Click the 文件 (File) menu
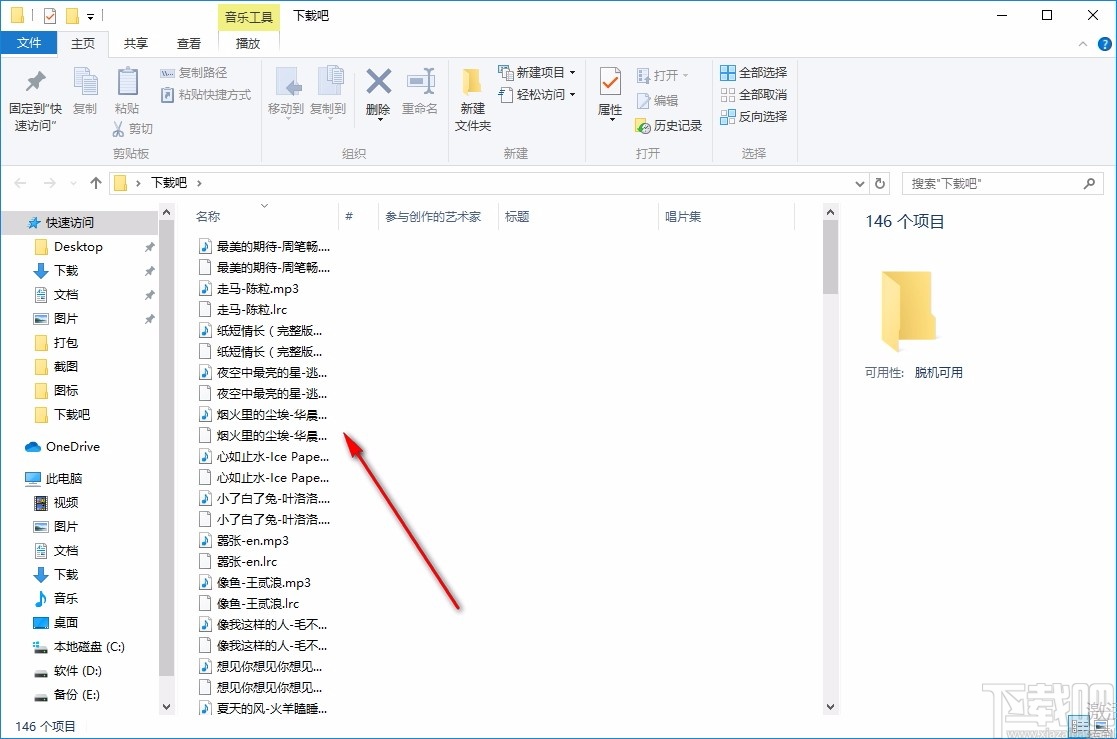Screen dimensions: 1117x739 click(x=30, y=43)
